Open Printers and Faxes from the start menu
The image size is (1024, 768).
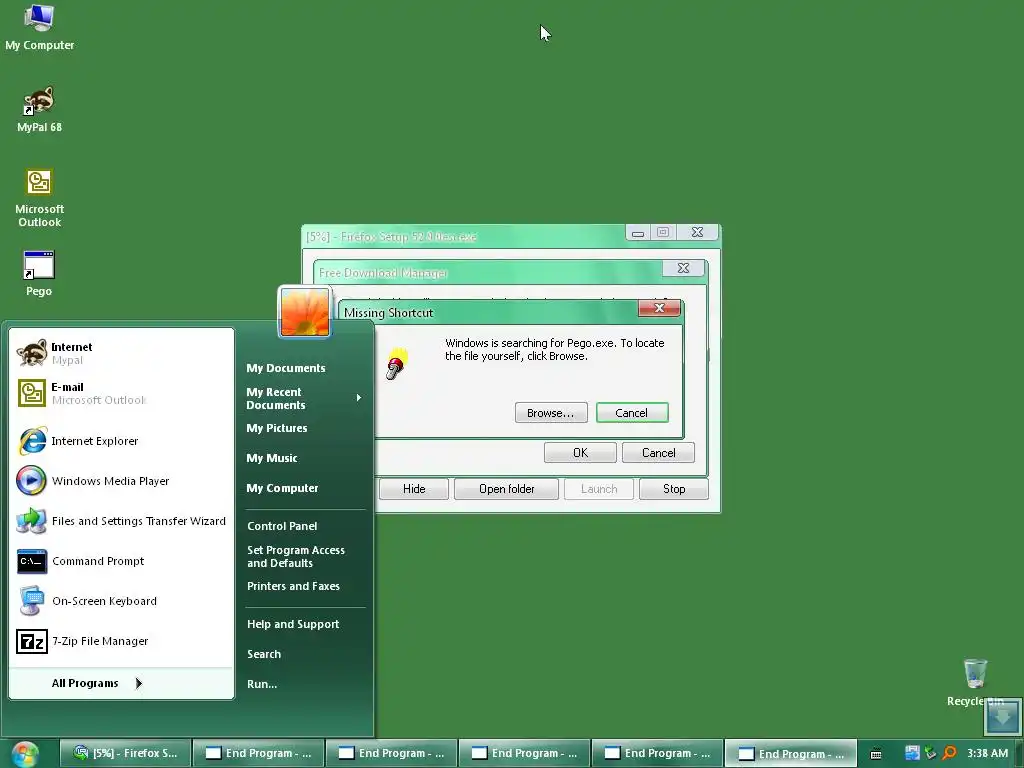pos(293,586)
